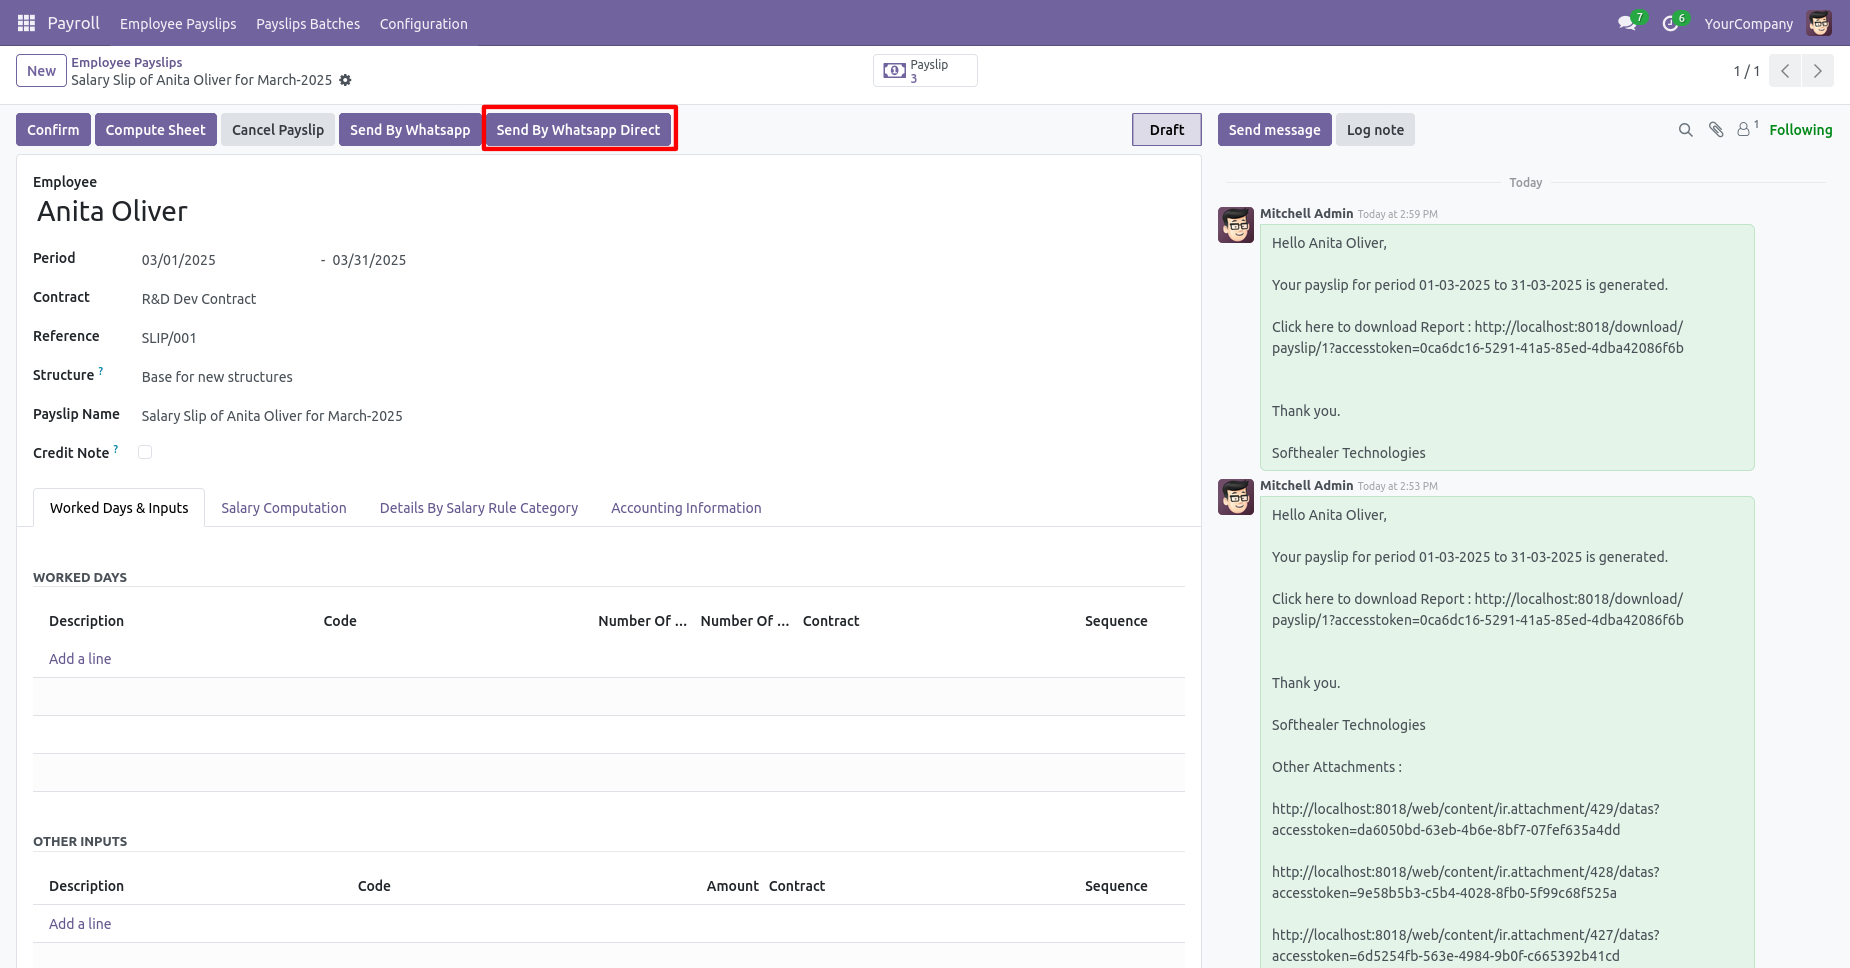This screenshot has width=1850, height=968.
Task: Open the user avatar menu
Action: (1819, 23)
